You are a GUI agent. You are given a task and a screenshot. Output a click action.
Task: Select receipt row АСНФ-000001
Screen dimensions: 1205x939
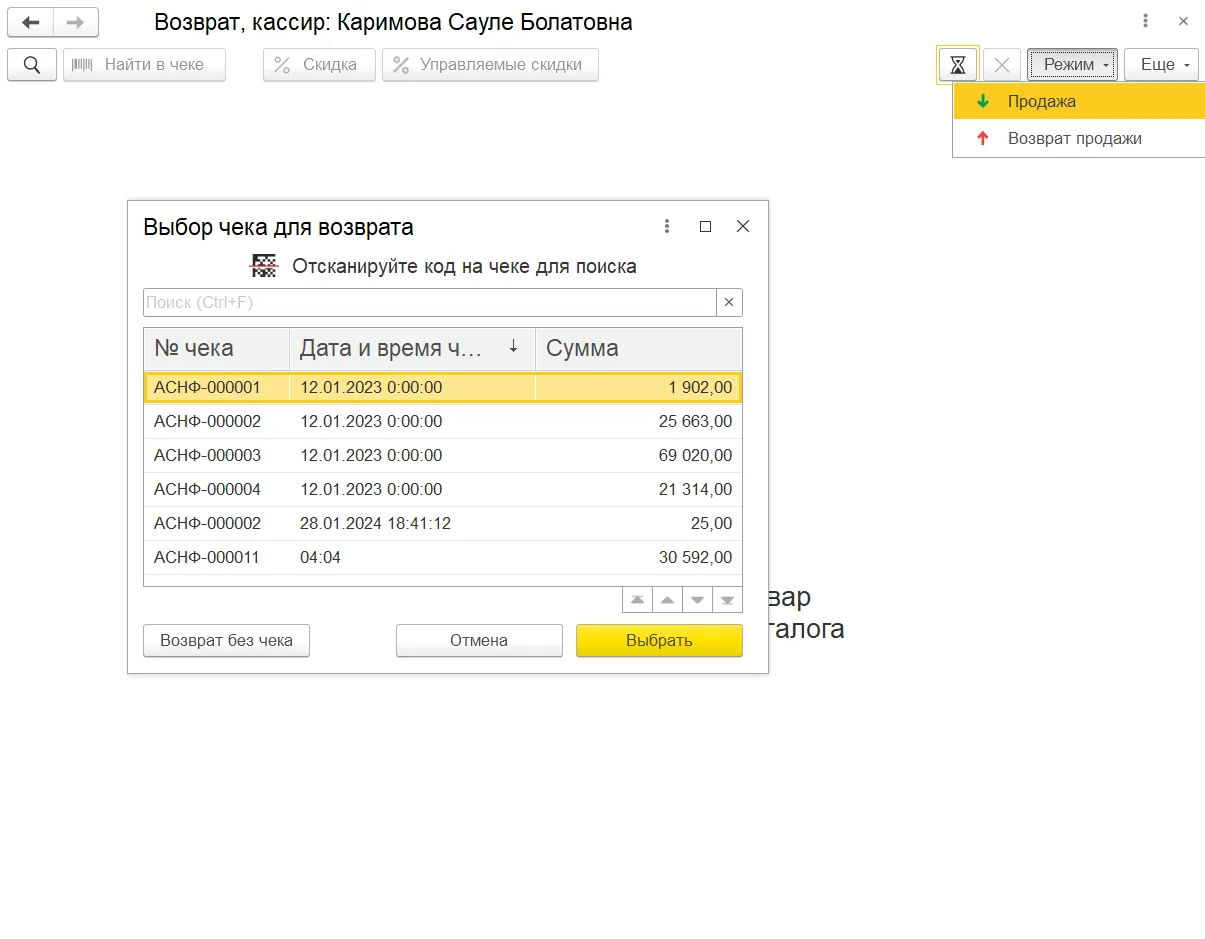(443, 387)
